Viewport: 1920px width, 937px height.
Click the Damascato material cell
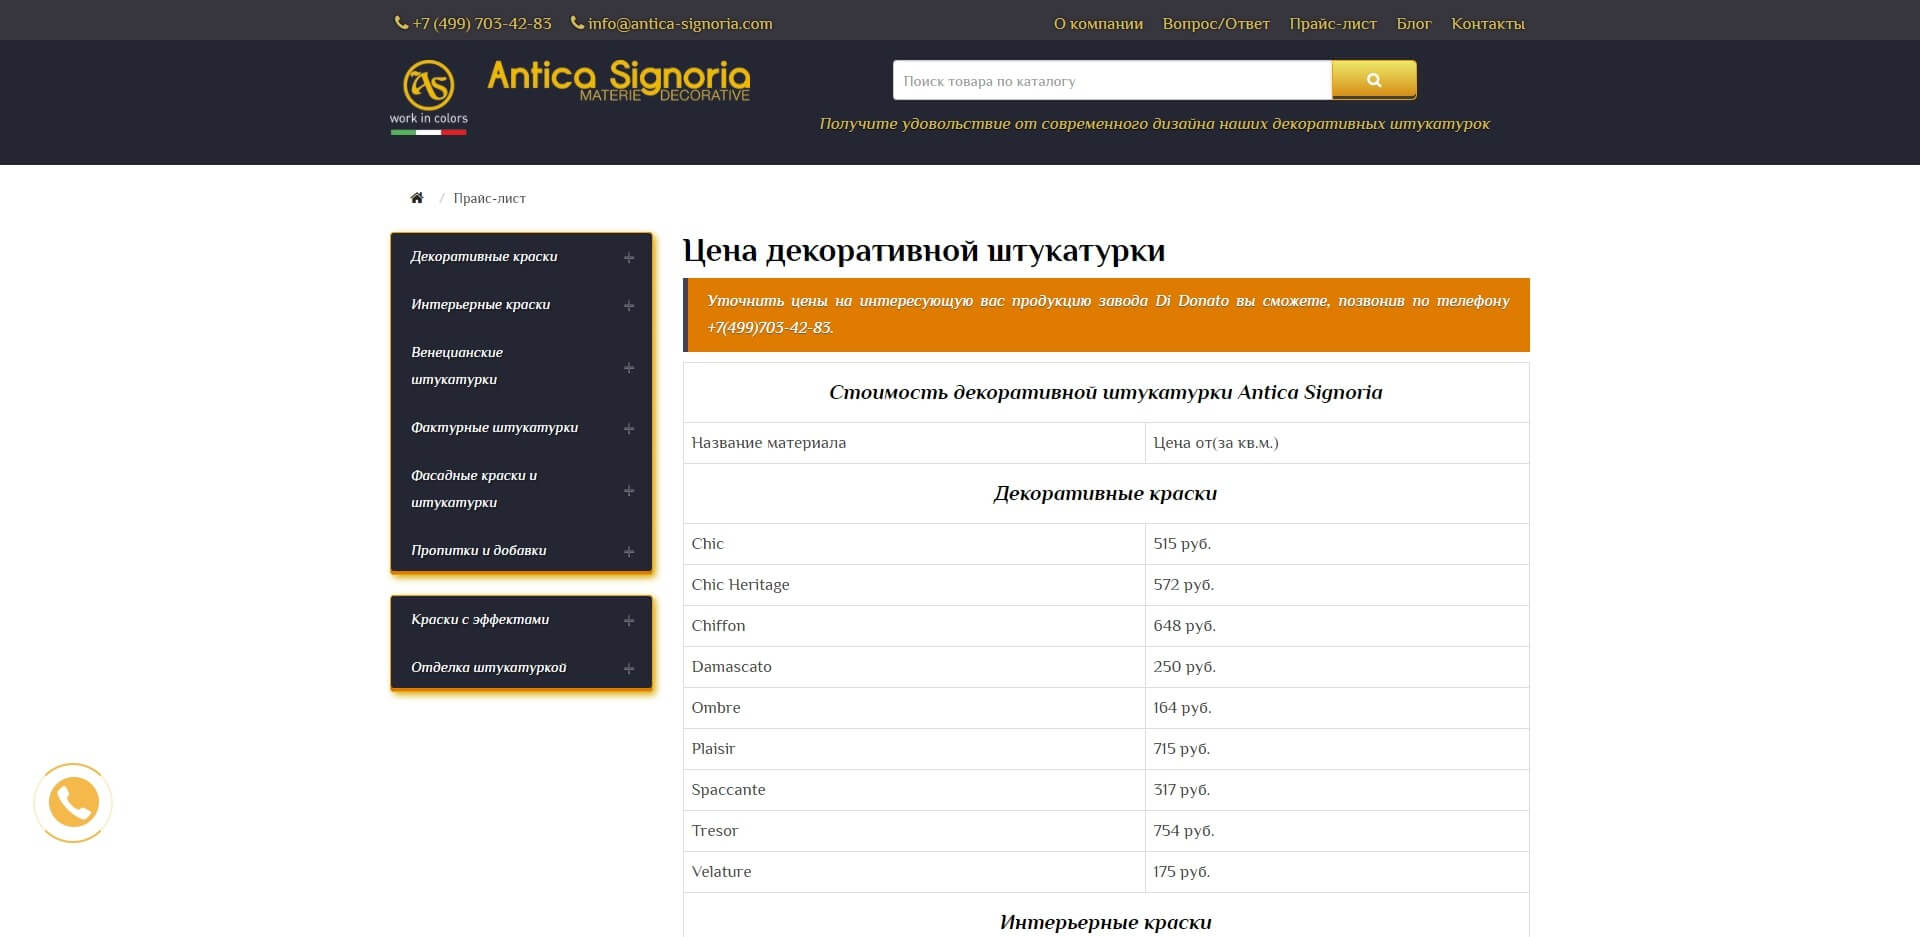pos(914,667)
